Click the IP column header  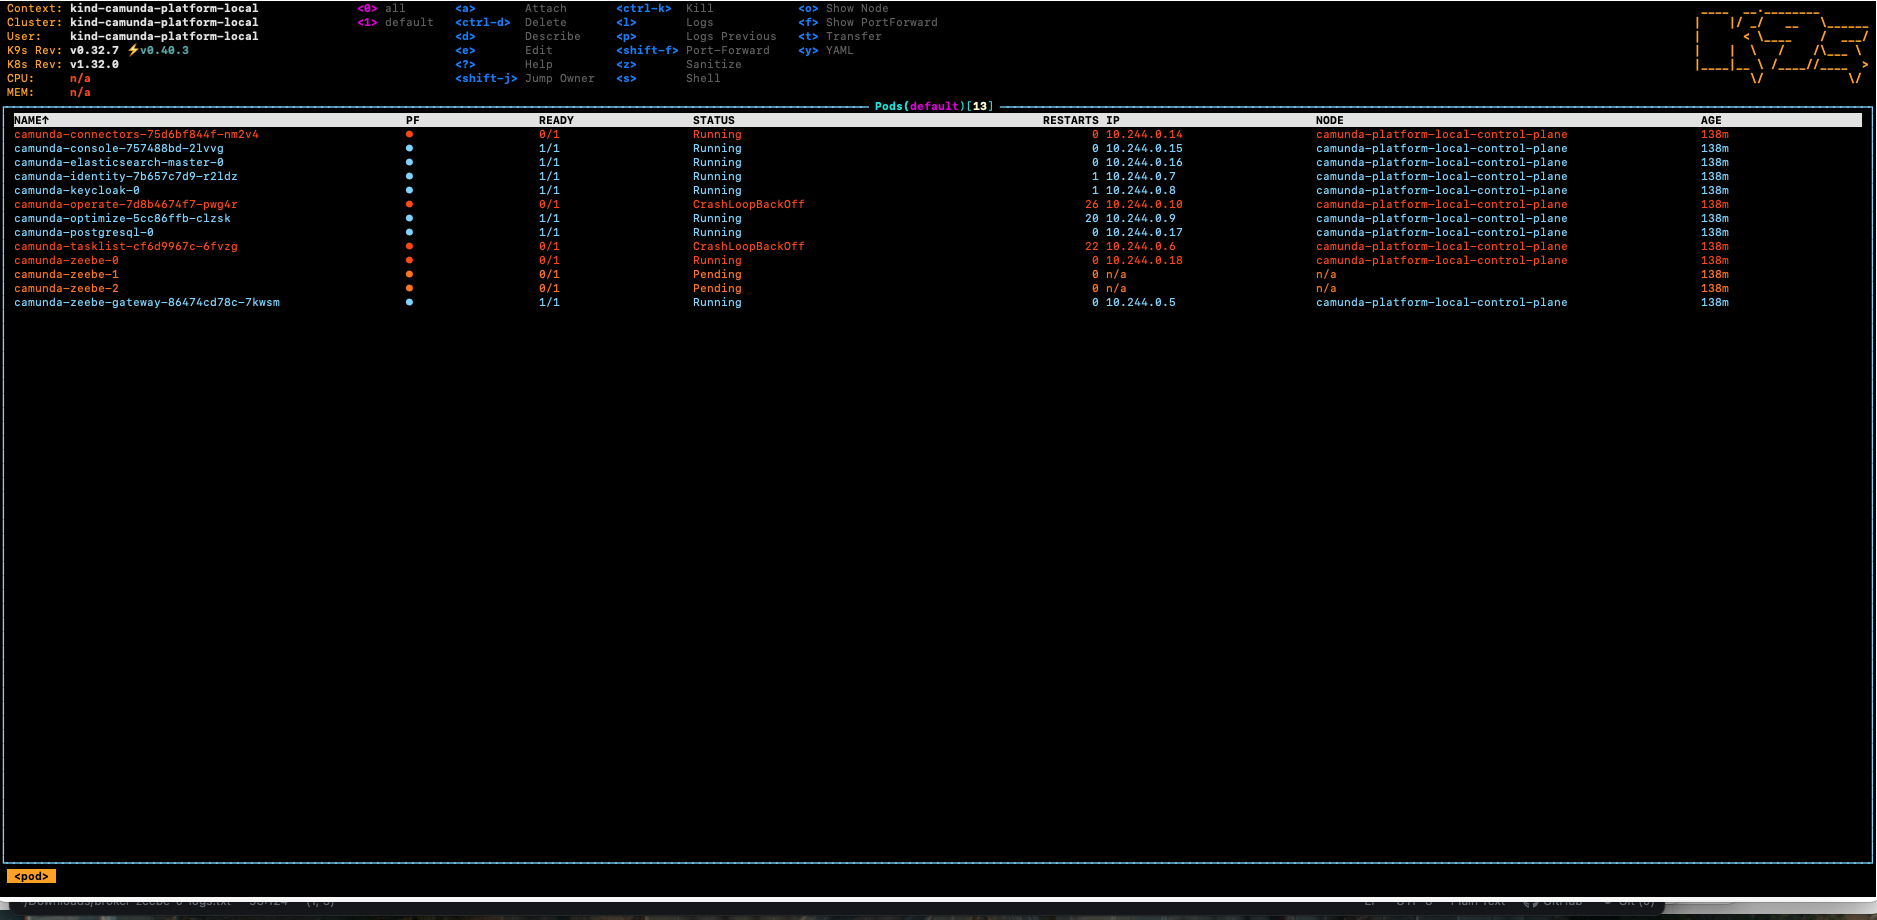coord(1113,120)
